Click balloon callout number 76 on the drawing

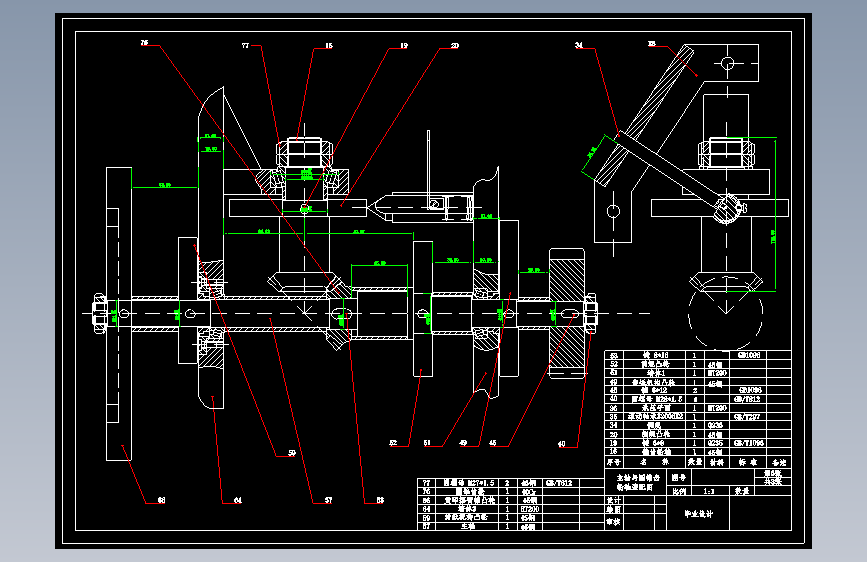(144, 43)
